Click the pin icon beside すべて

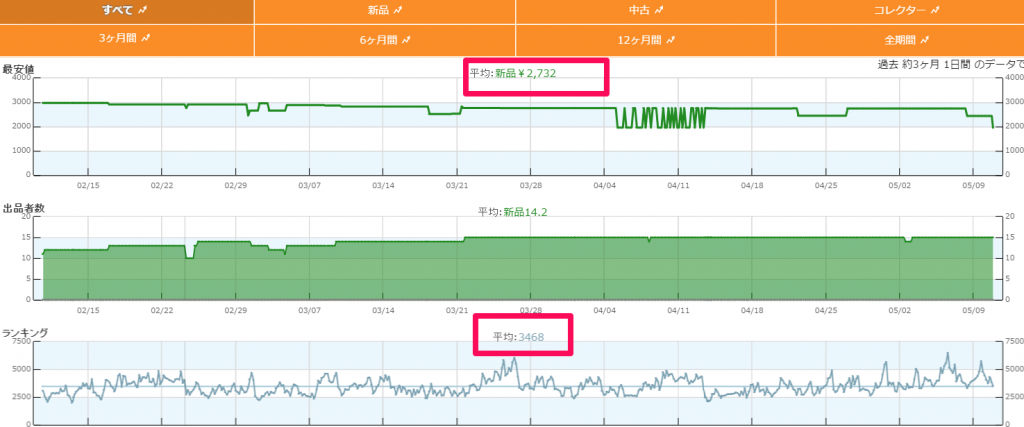[x=143, y=10]
